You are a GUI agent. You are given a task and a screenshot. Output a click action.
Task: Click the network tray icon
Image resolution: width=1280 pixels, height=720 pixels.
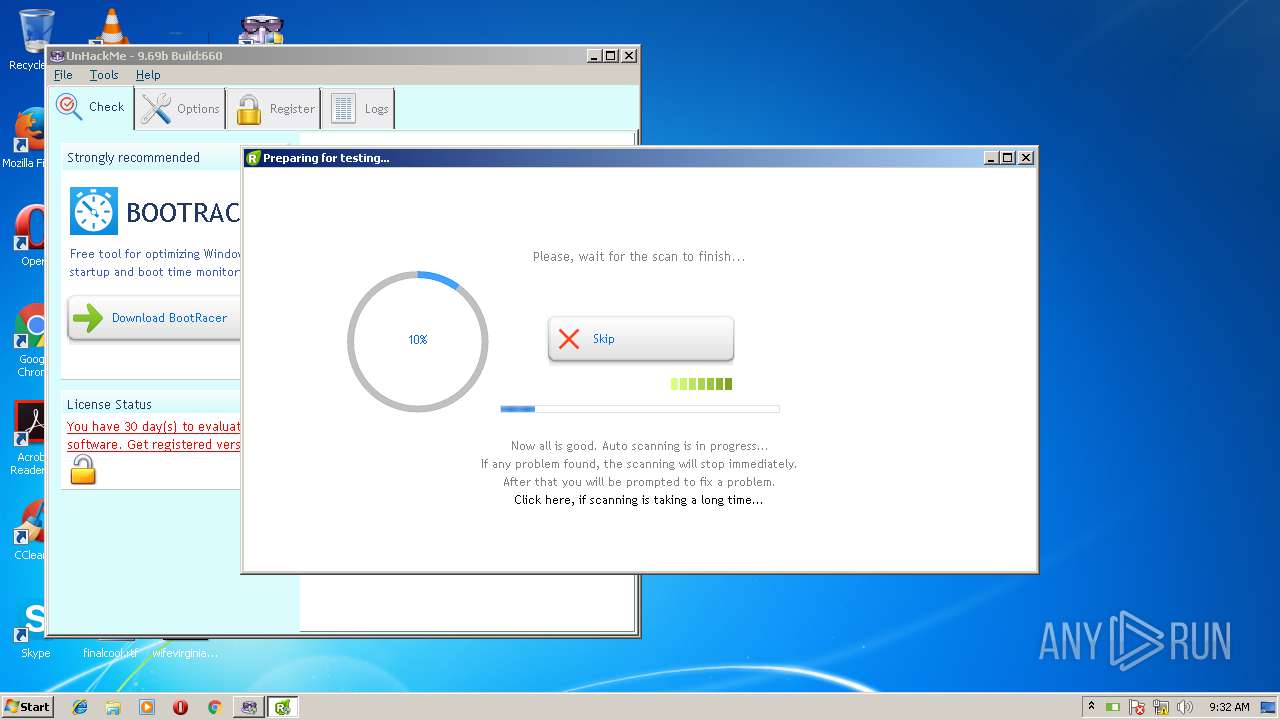click(x=1161, y=707)
